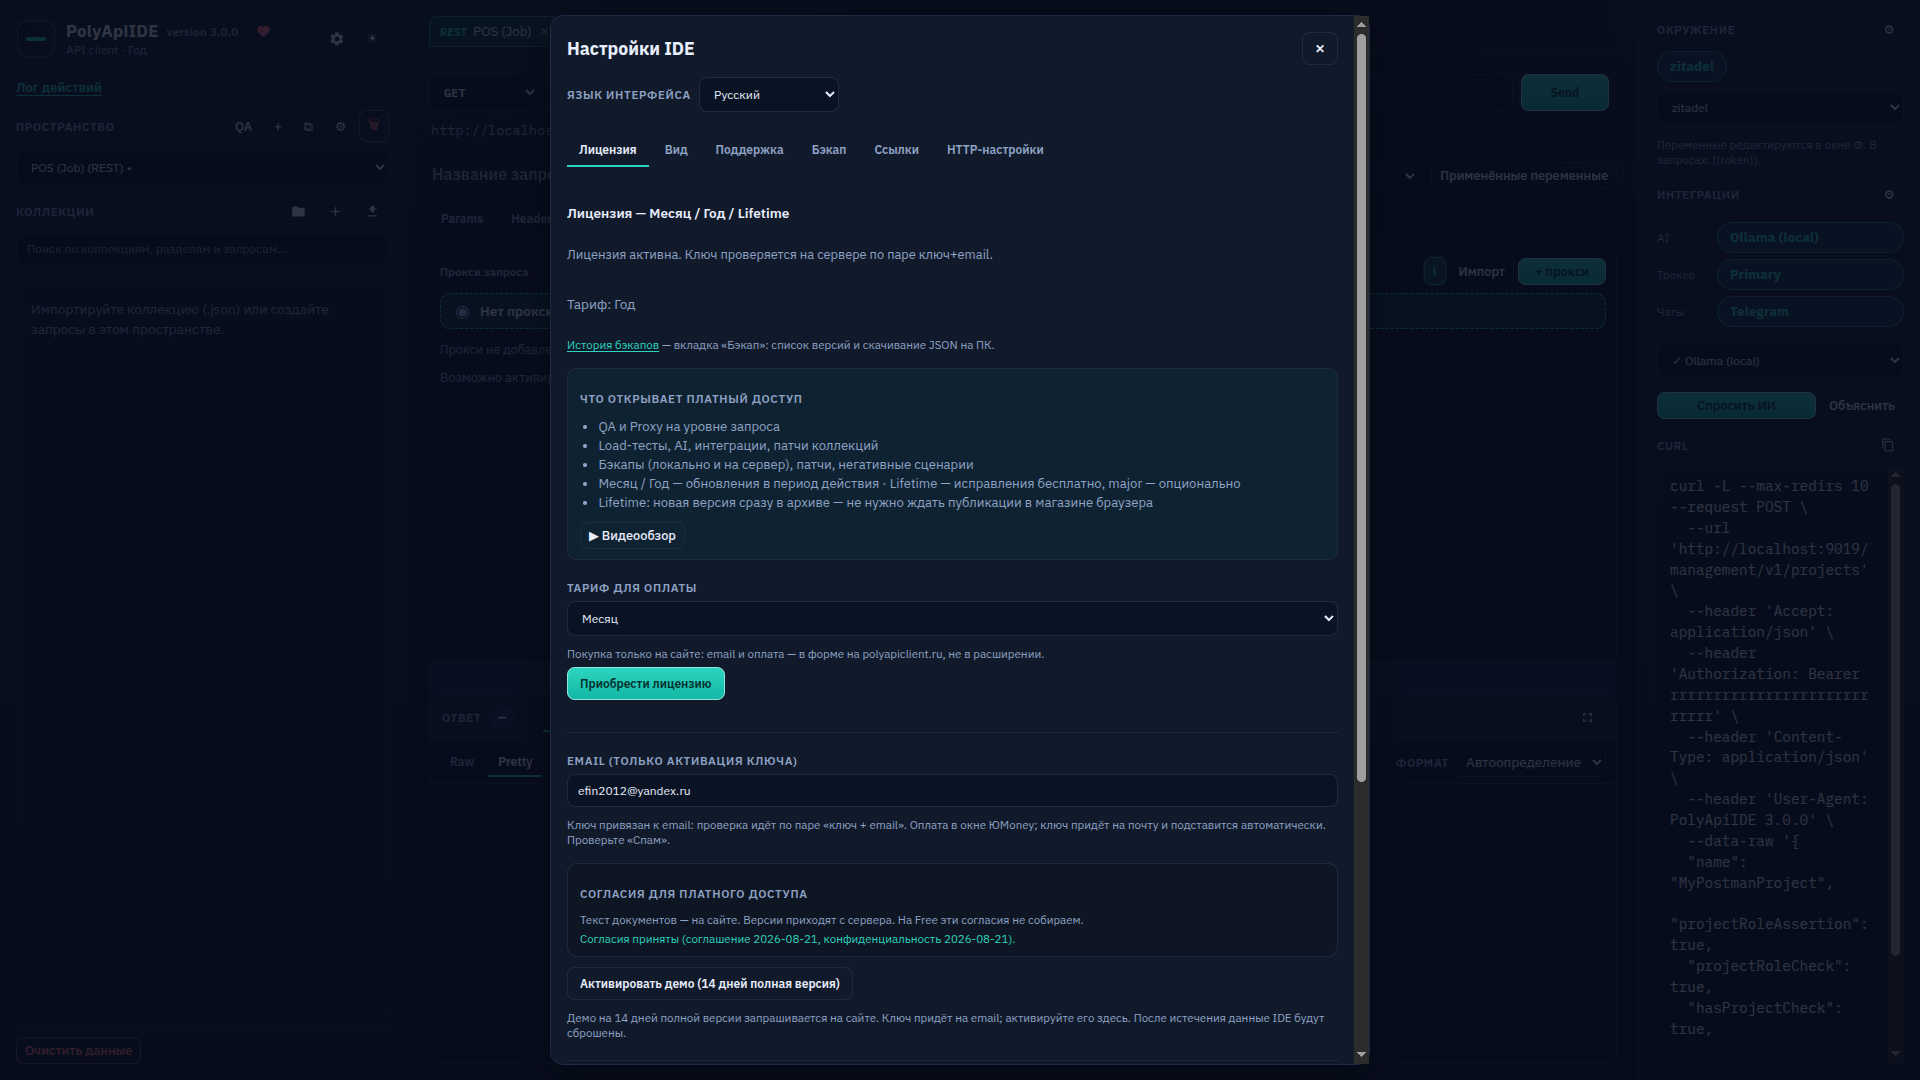
Task: Click the QA button in Пространство row
Action: (x=243, y=127)
